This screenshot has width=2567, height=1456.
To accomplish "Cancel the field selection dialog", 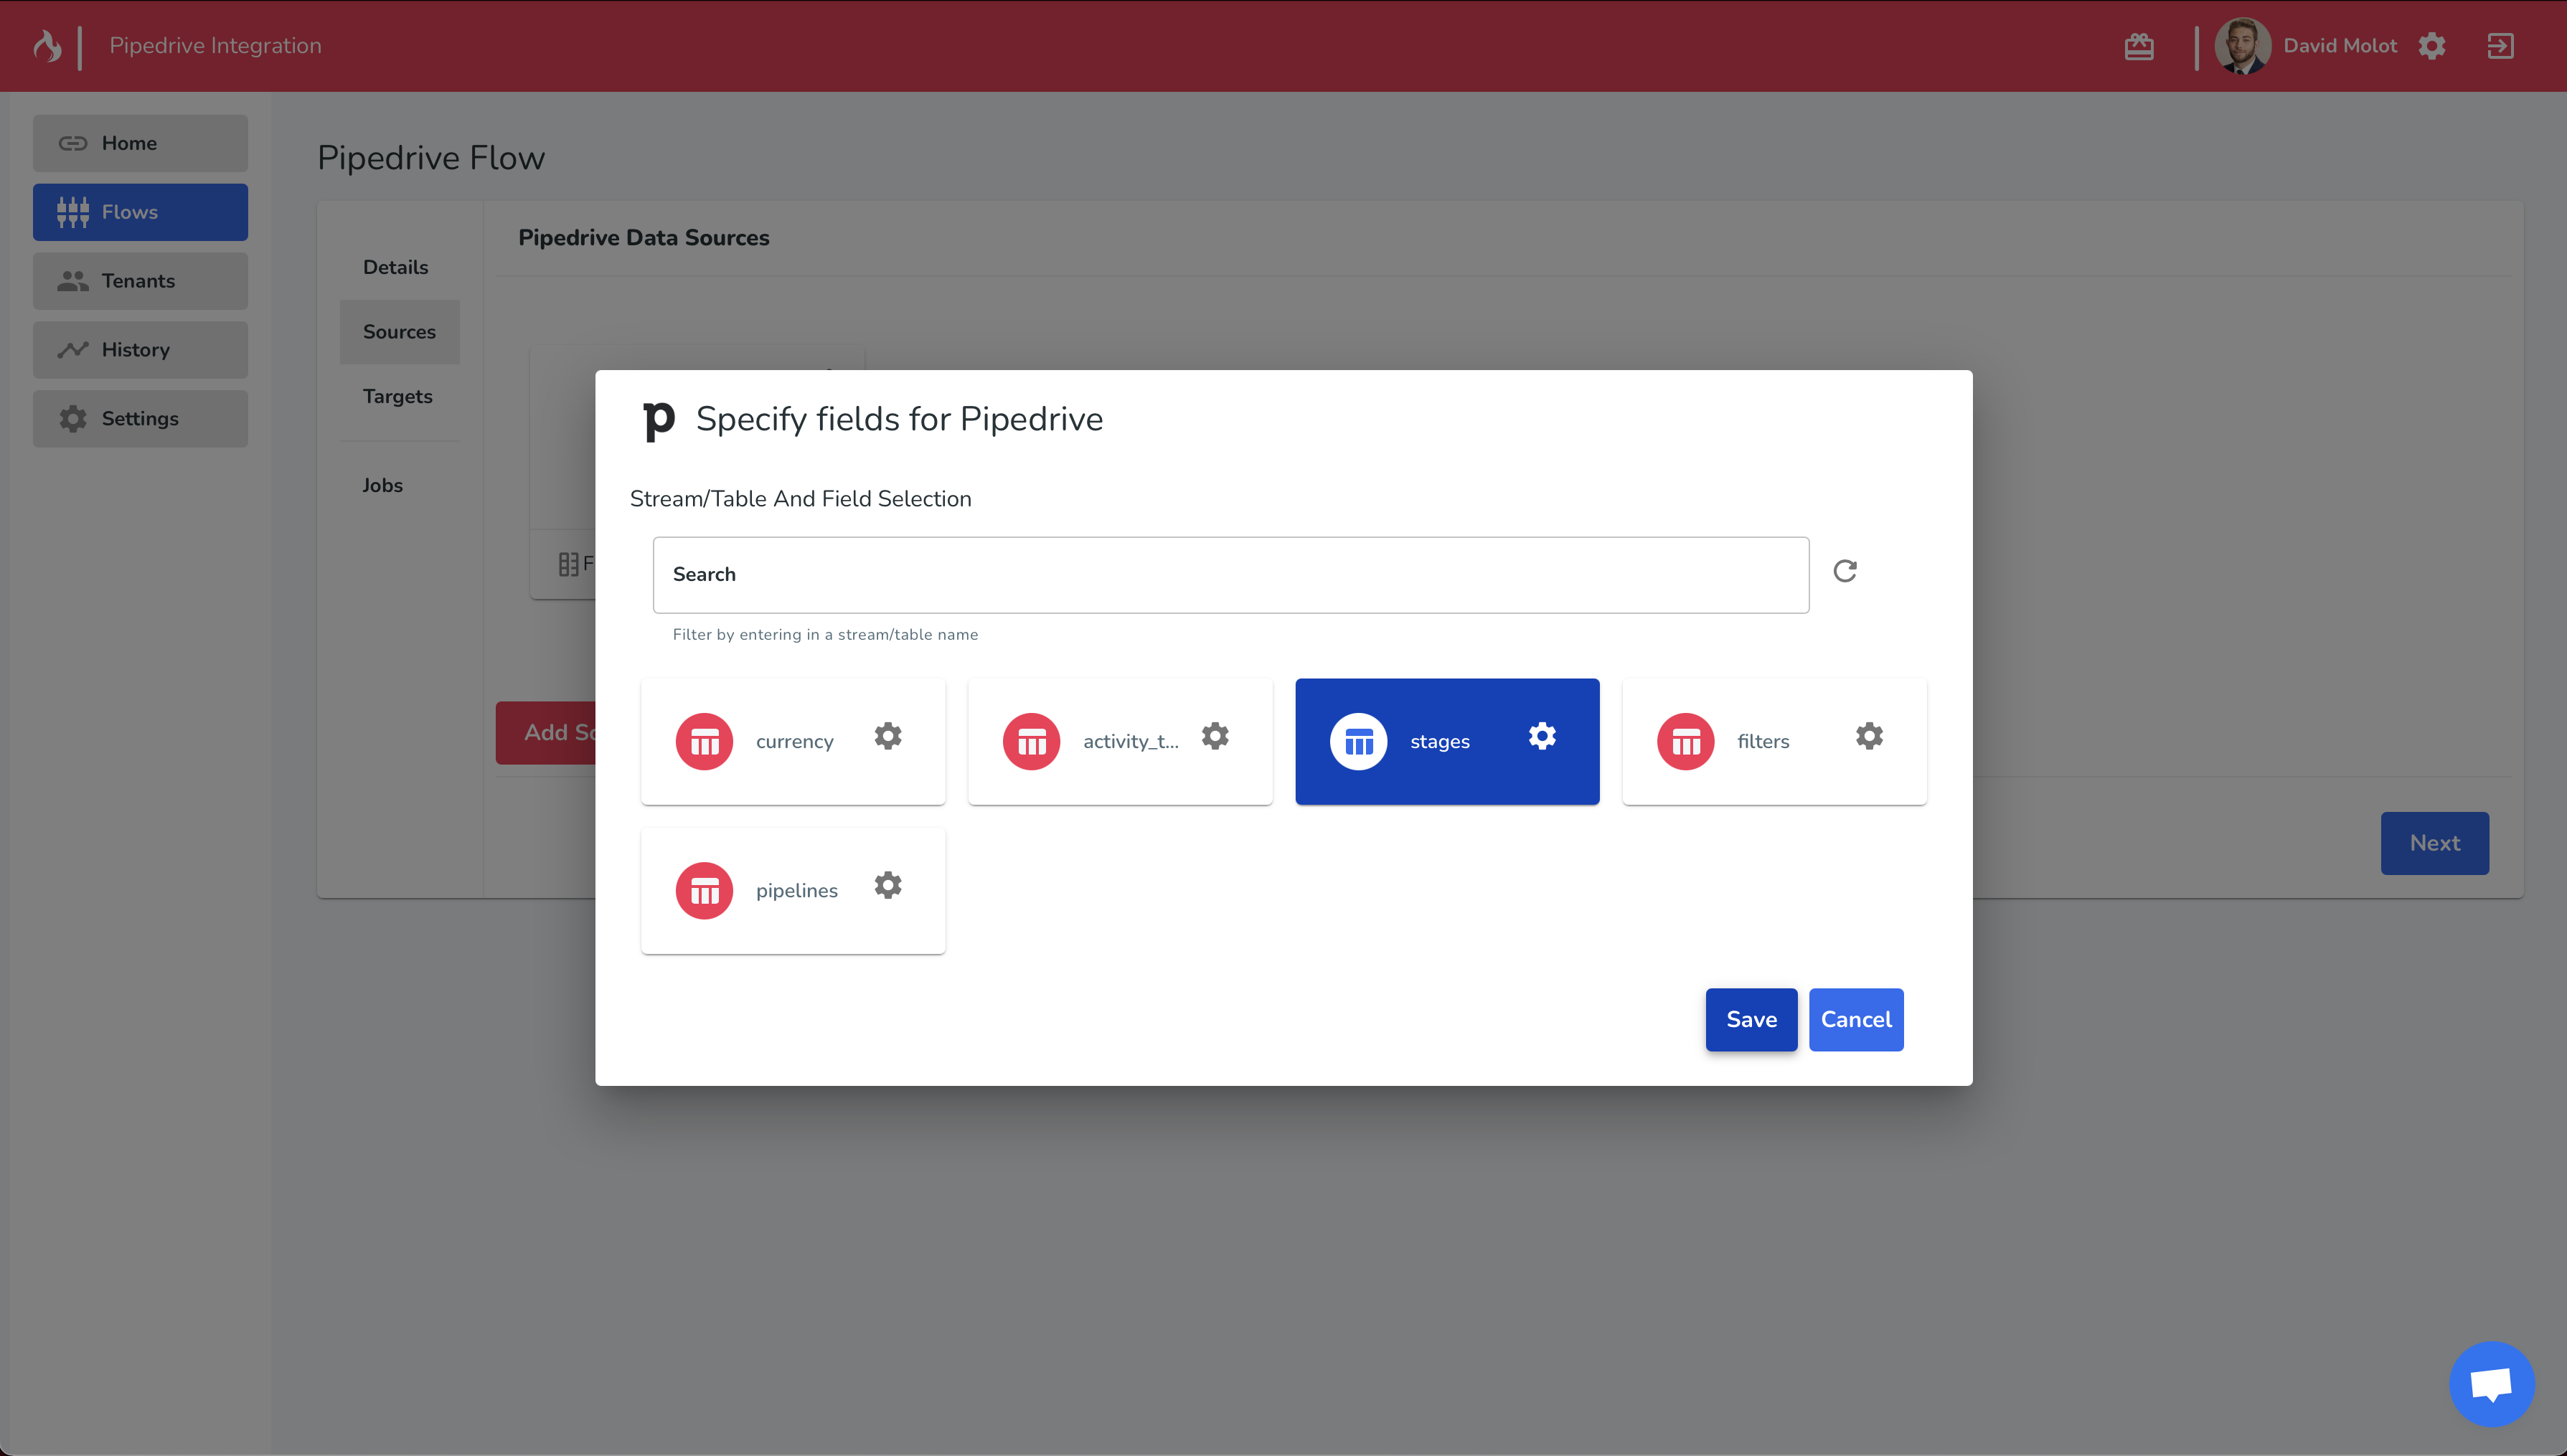I will [x=1856, y=1019].
